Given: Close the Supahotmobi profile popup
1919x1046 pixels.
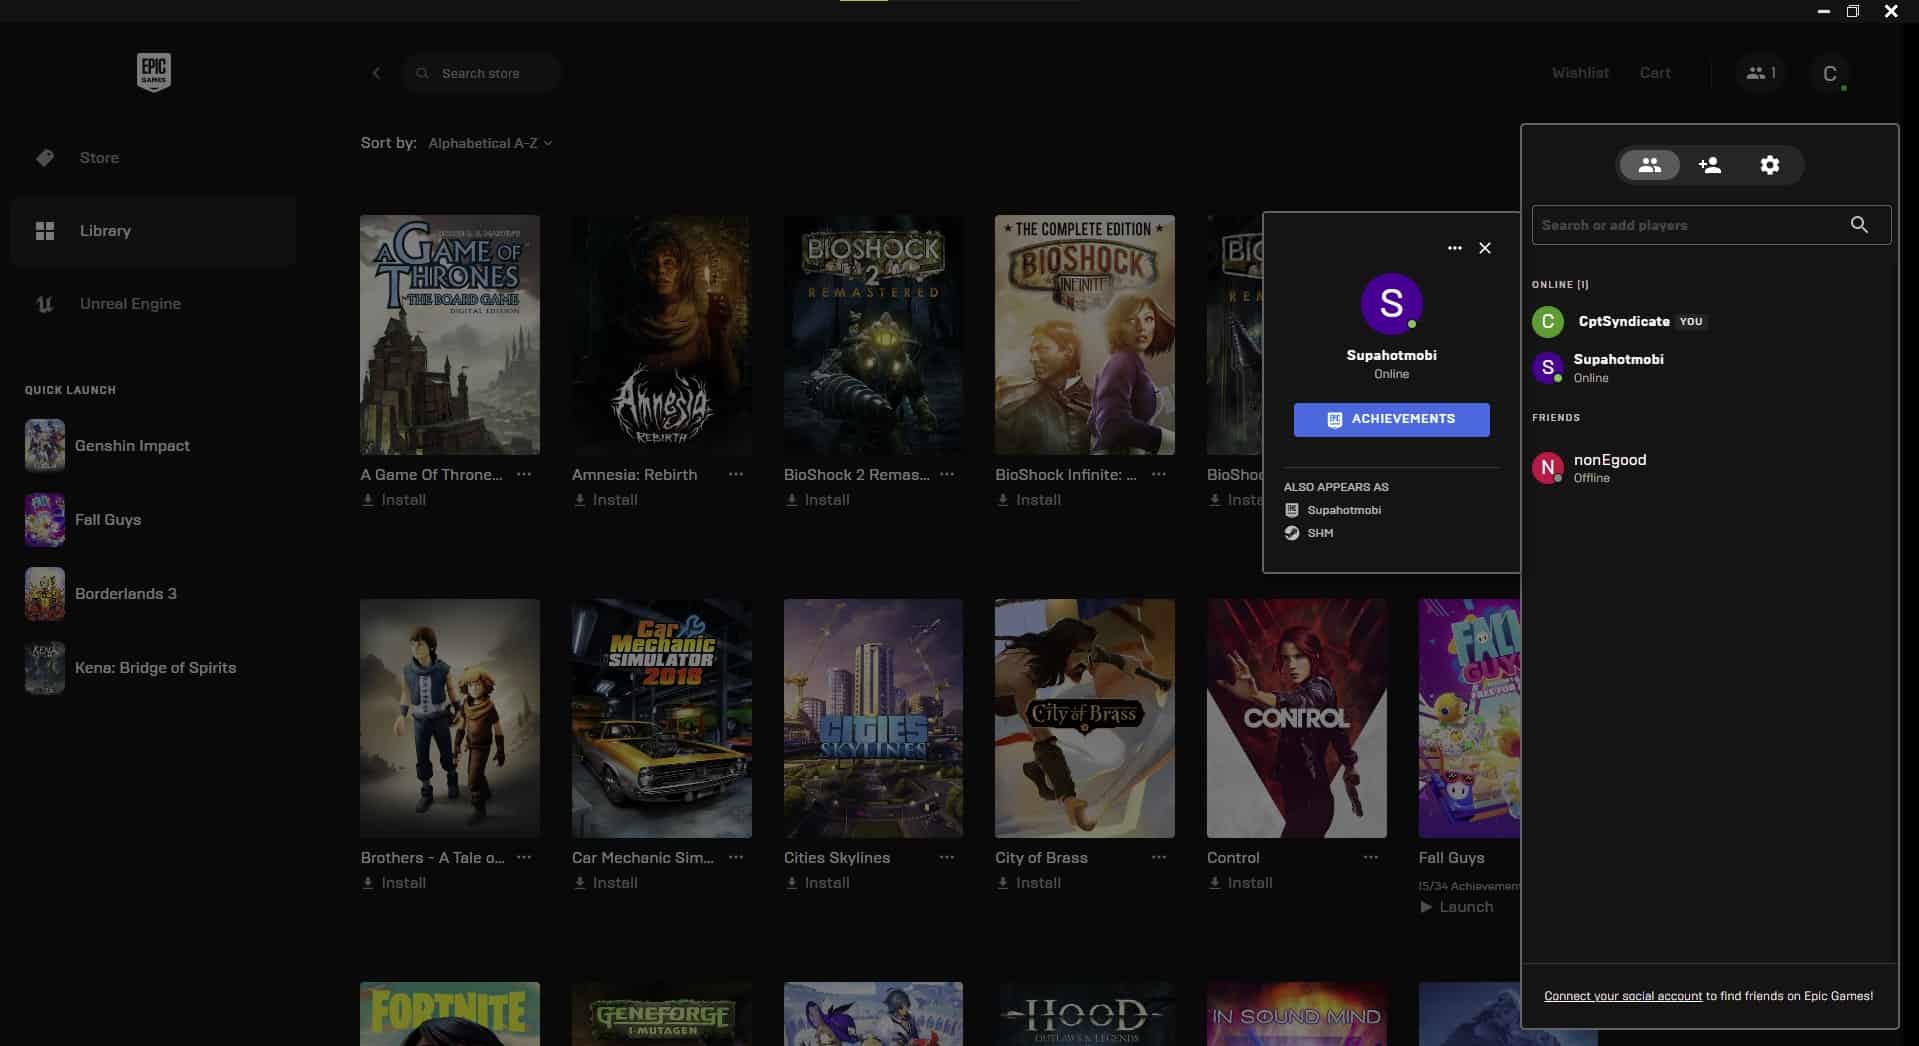Looking at the screenshot, I should [1484, 248].
